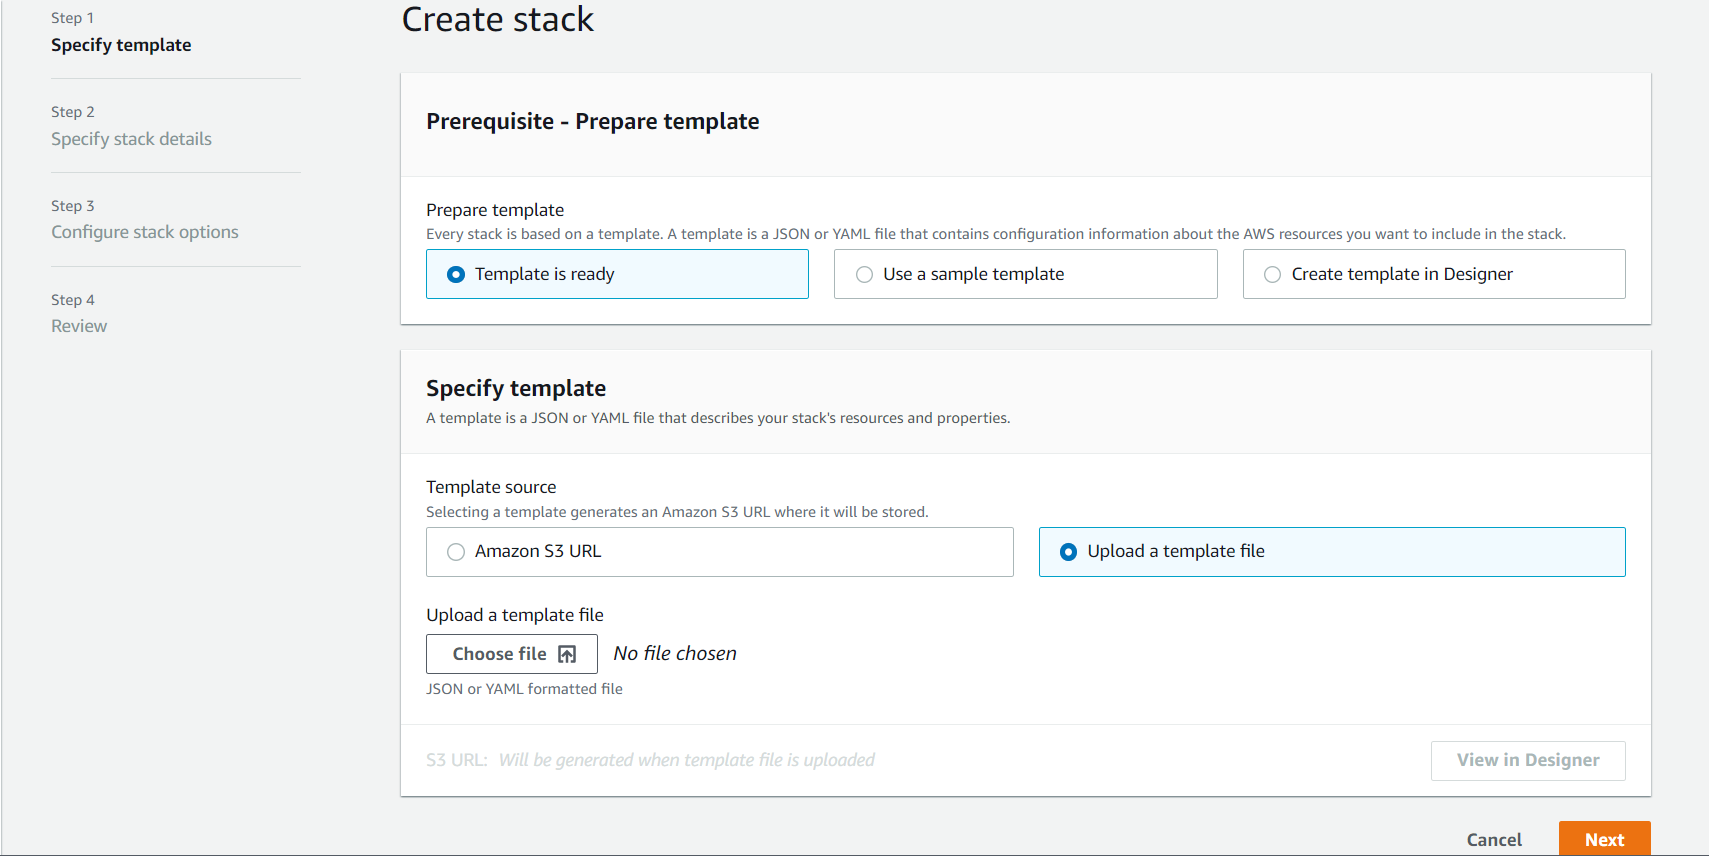The image size is (1709, 856).
Task: Go to Step 1 'Specify template'
Action: (x=121, y=45)
